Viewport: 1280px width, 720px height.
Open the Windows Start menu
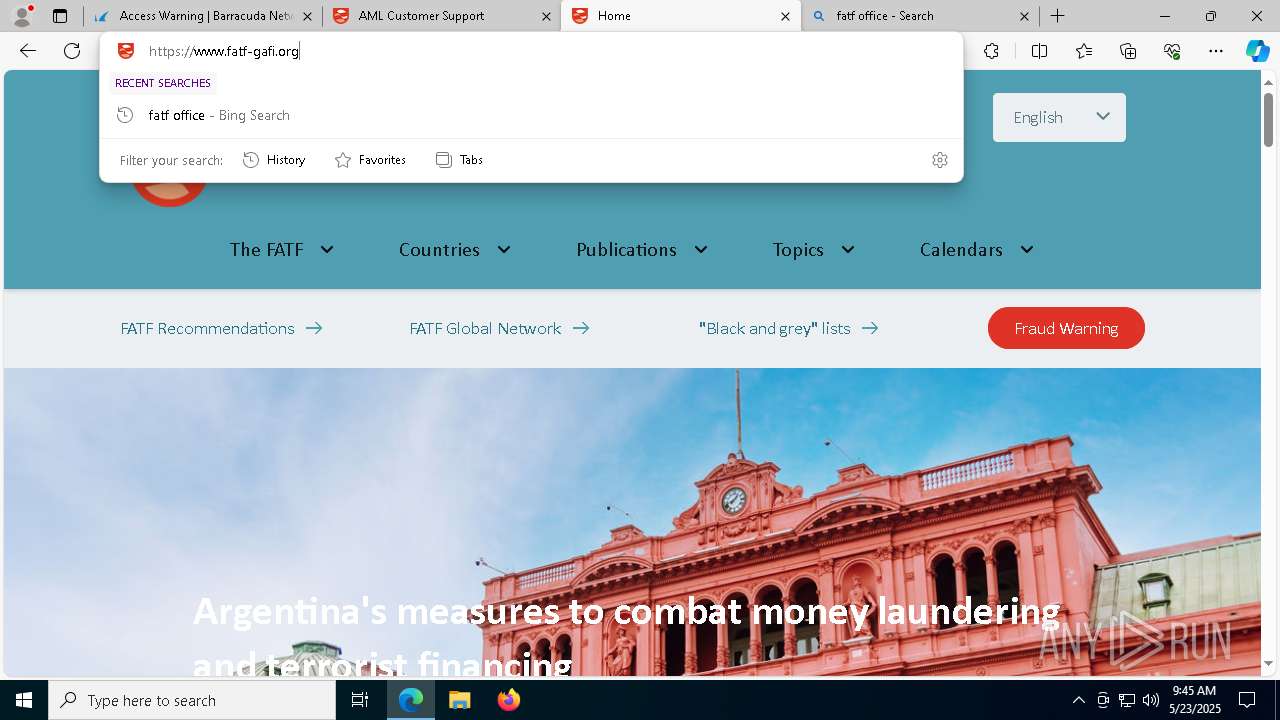point(24,700)
